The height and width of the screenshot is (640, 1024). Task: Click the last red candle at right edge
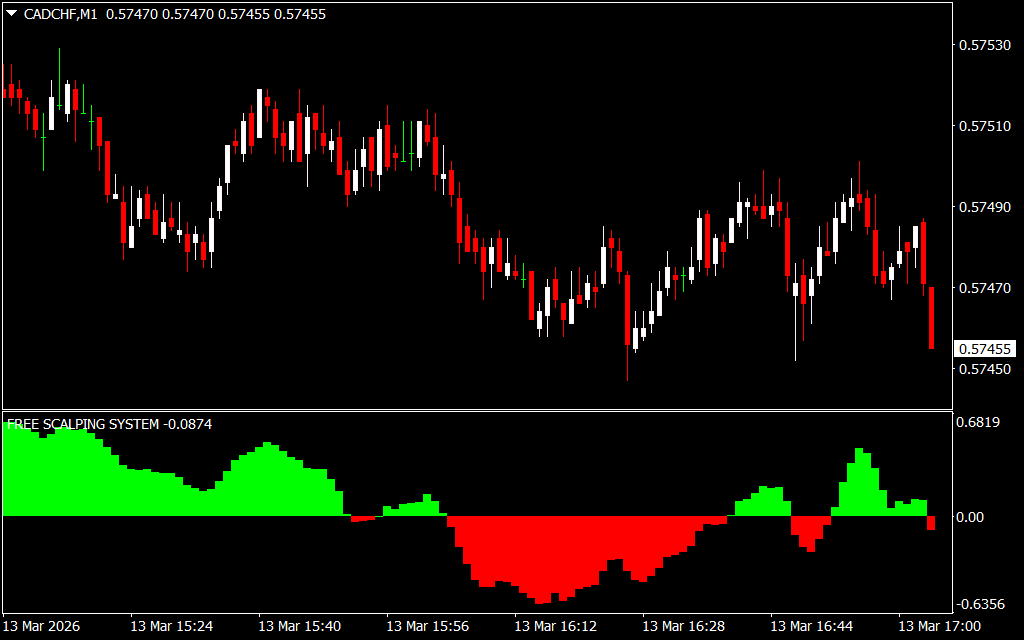pos(931,318)
